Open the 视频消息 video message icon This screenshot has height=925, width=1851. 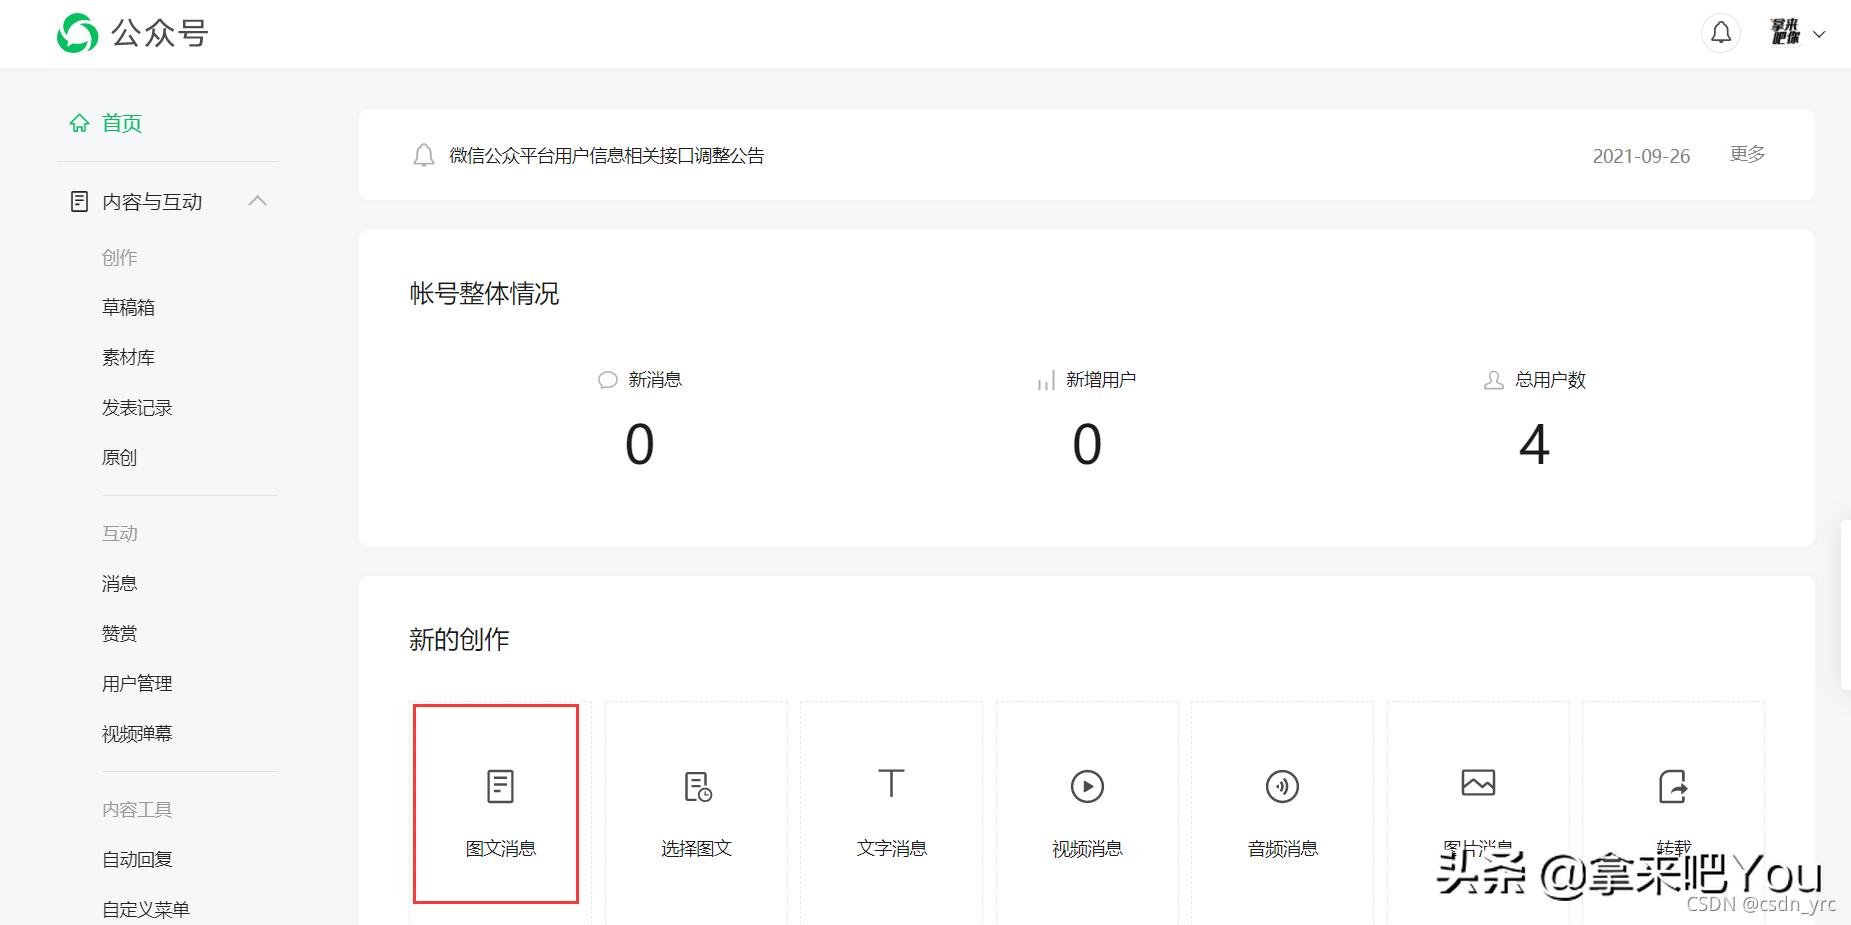tap(1086, 786)
